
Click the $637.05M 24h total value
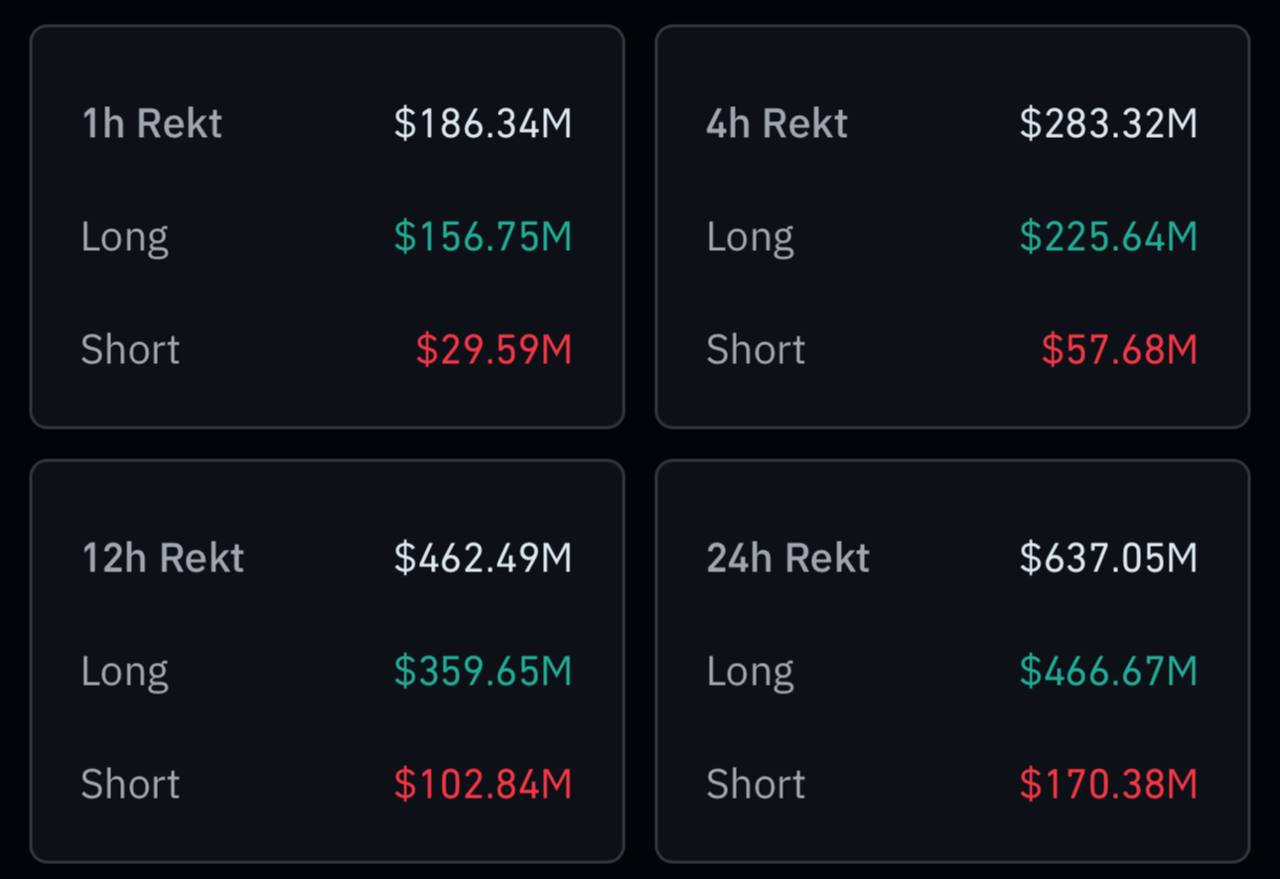1108,557
